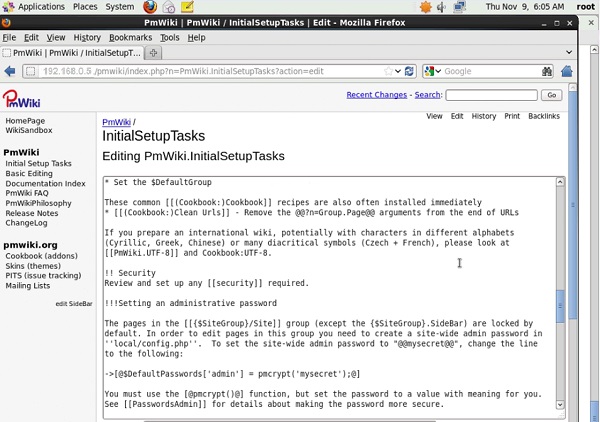This screenshot has width=600, height=422.
Task: Click the PmWiki breadcrumb link
Action: 116,122
